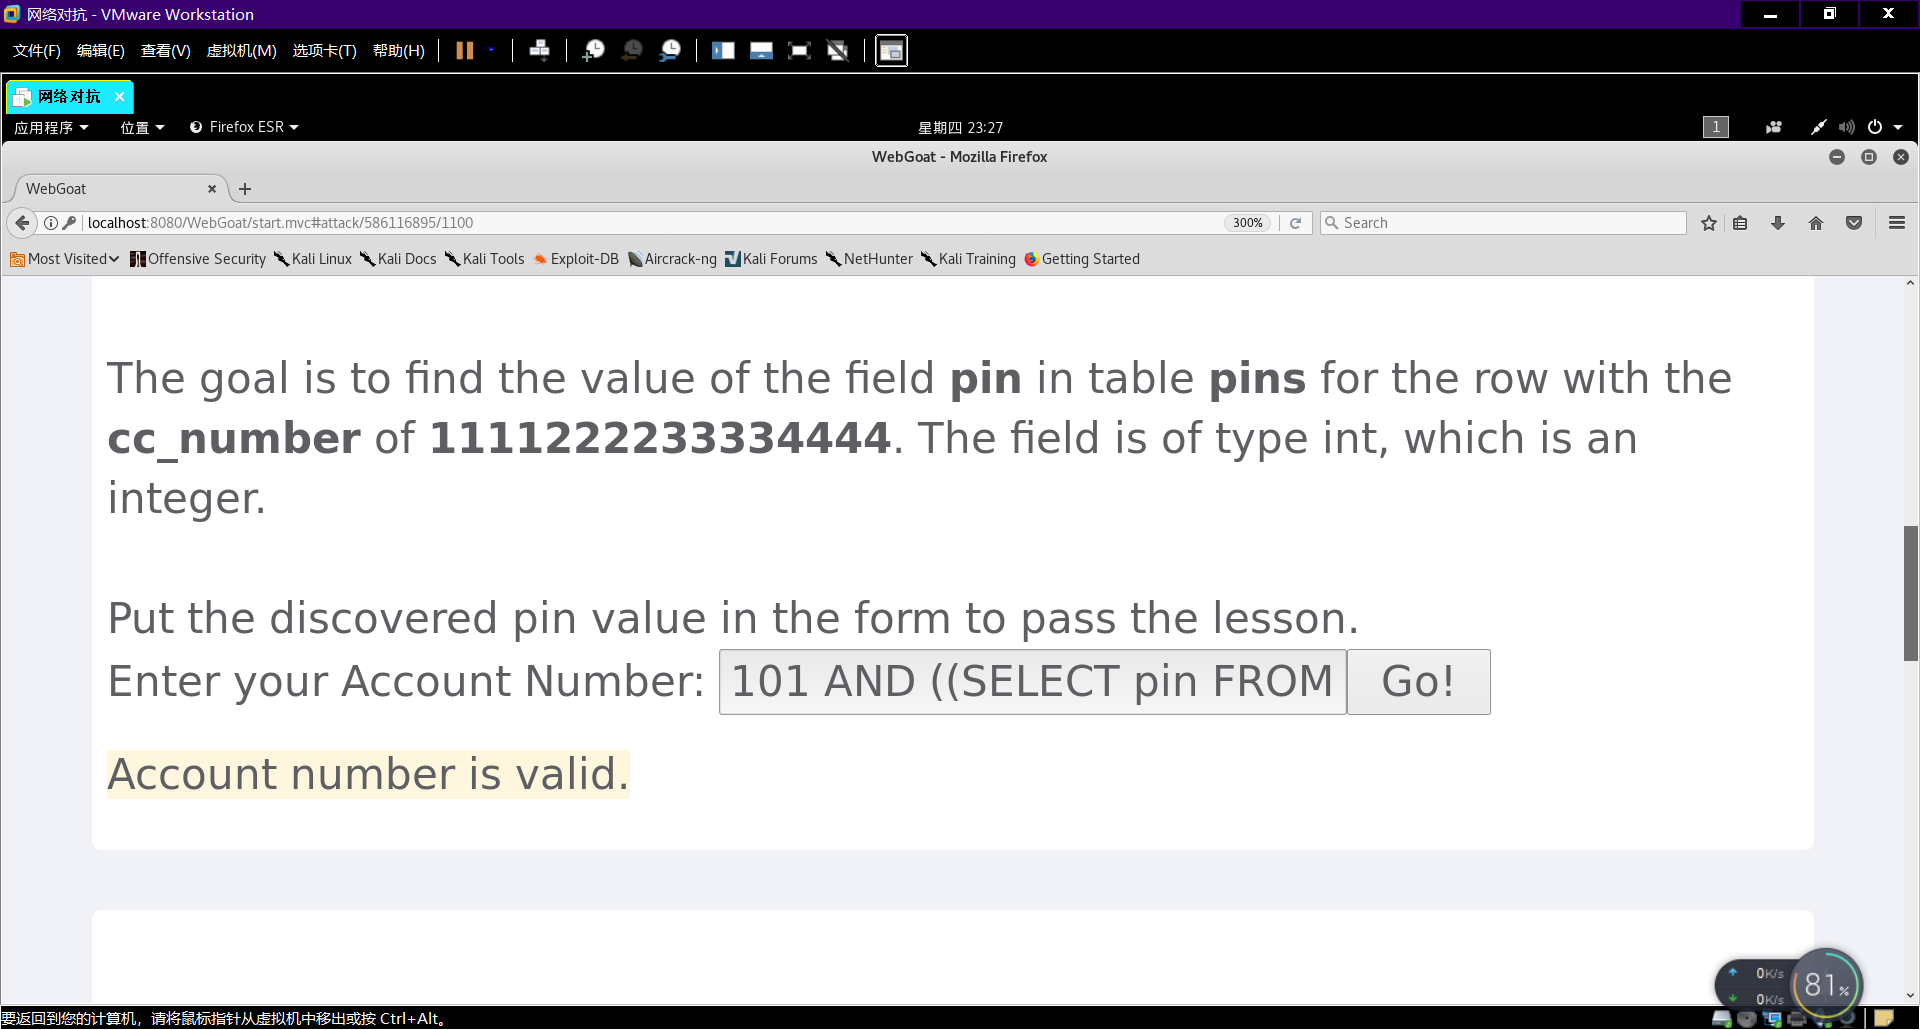Click the Firefox home icon
This screenshot has height=1030, width=1920.
[1816, 223]
